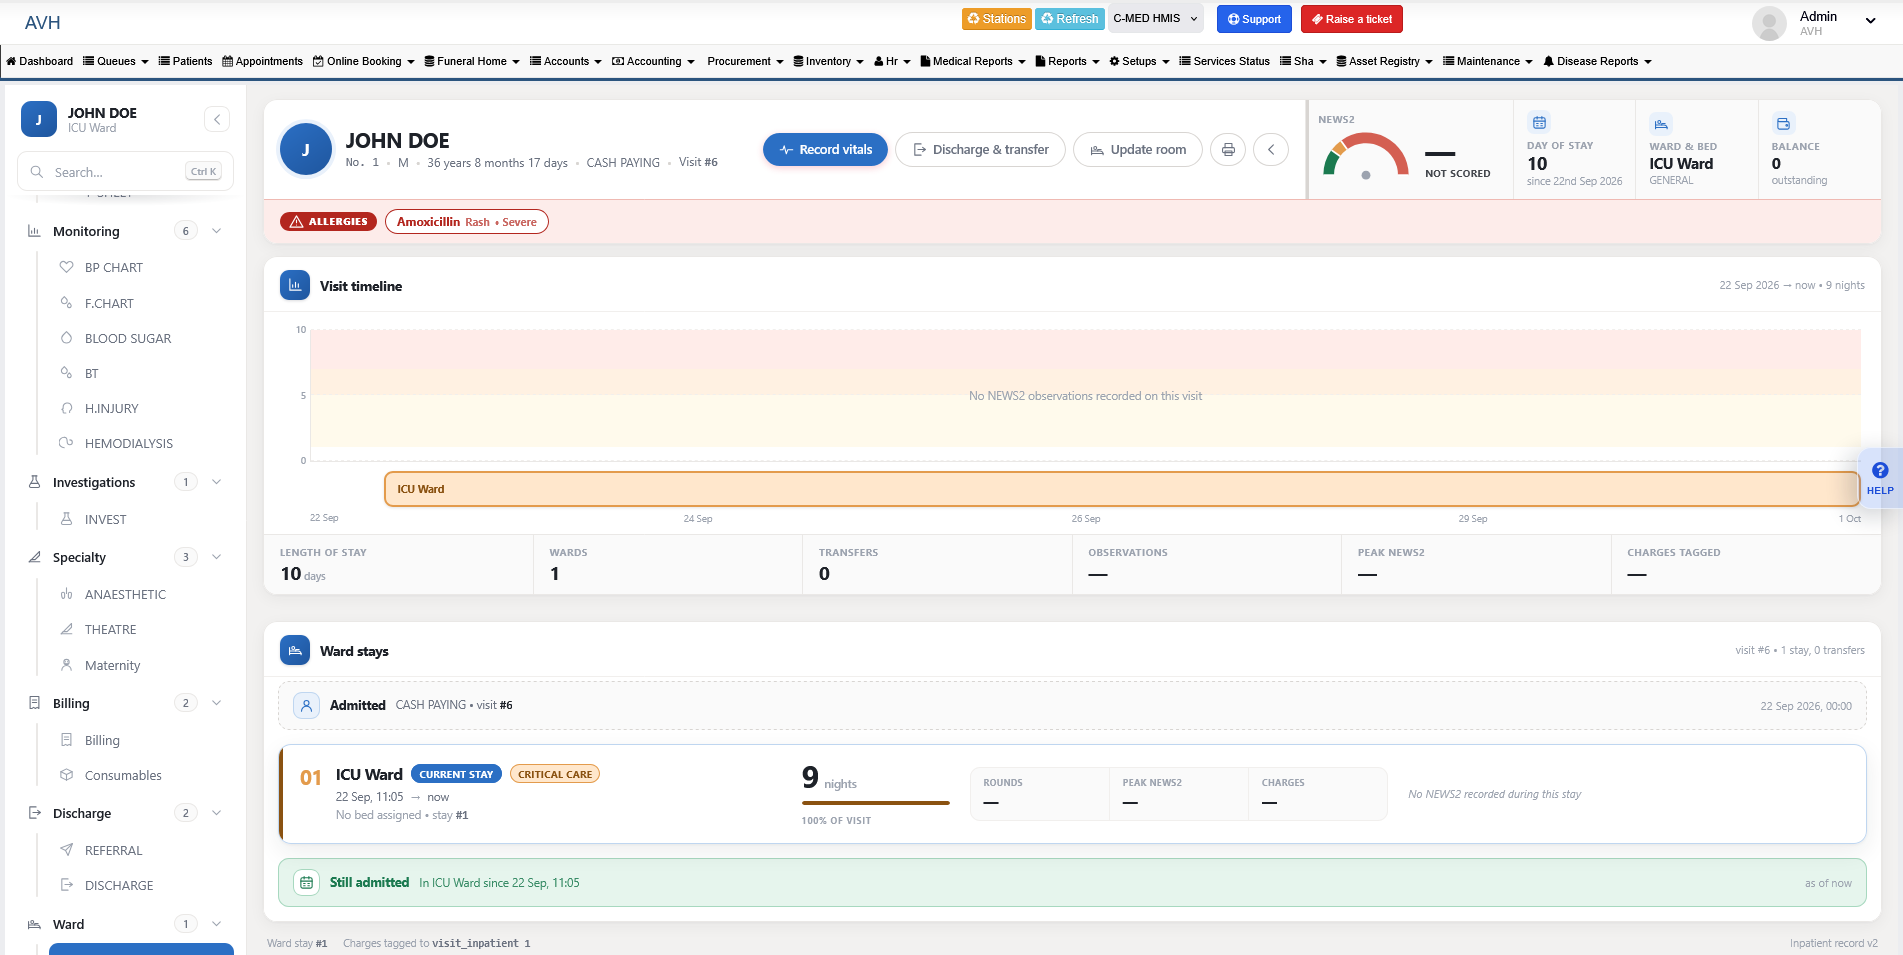Click the Amoxicillin allergy tag
Viewport: 1903px width, 955px height.
(467, 222)
